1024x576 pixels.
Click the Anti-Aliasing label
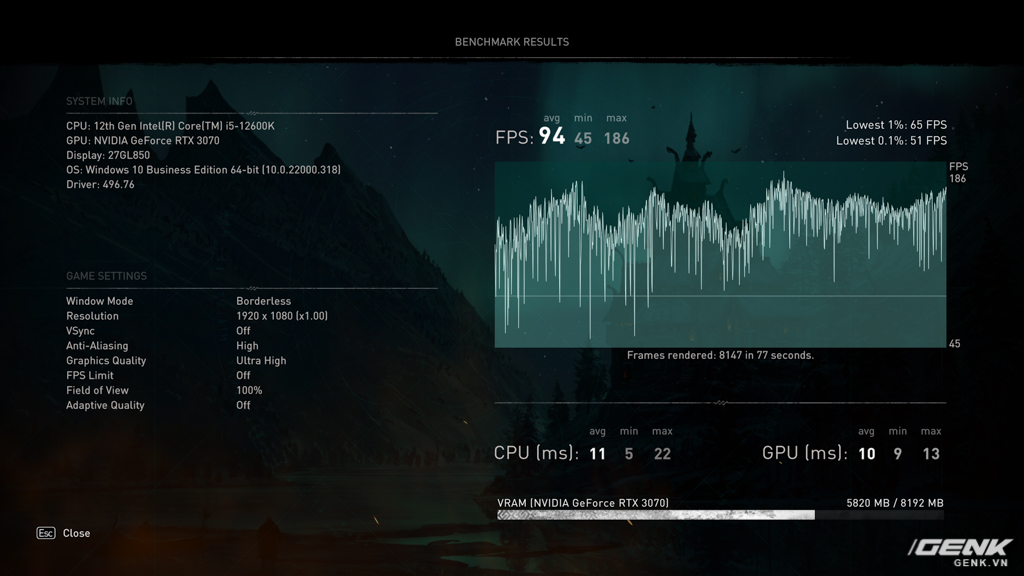(97, 346)
